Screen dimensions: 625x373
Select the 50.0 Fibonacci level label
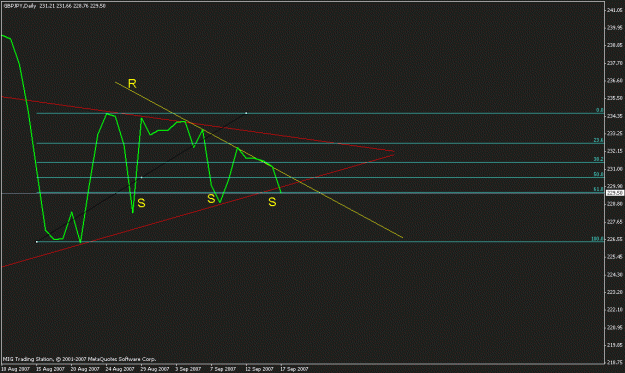(598, 174)
